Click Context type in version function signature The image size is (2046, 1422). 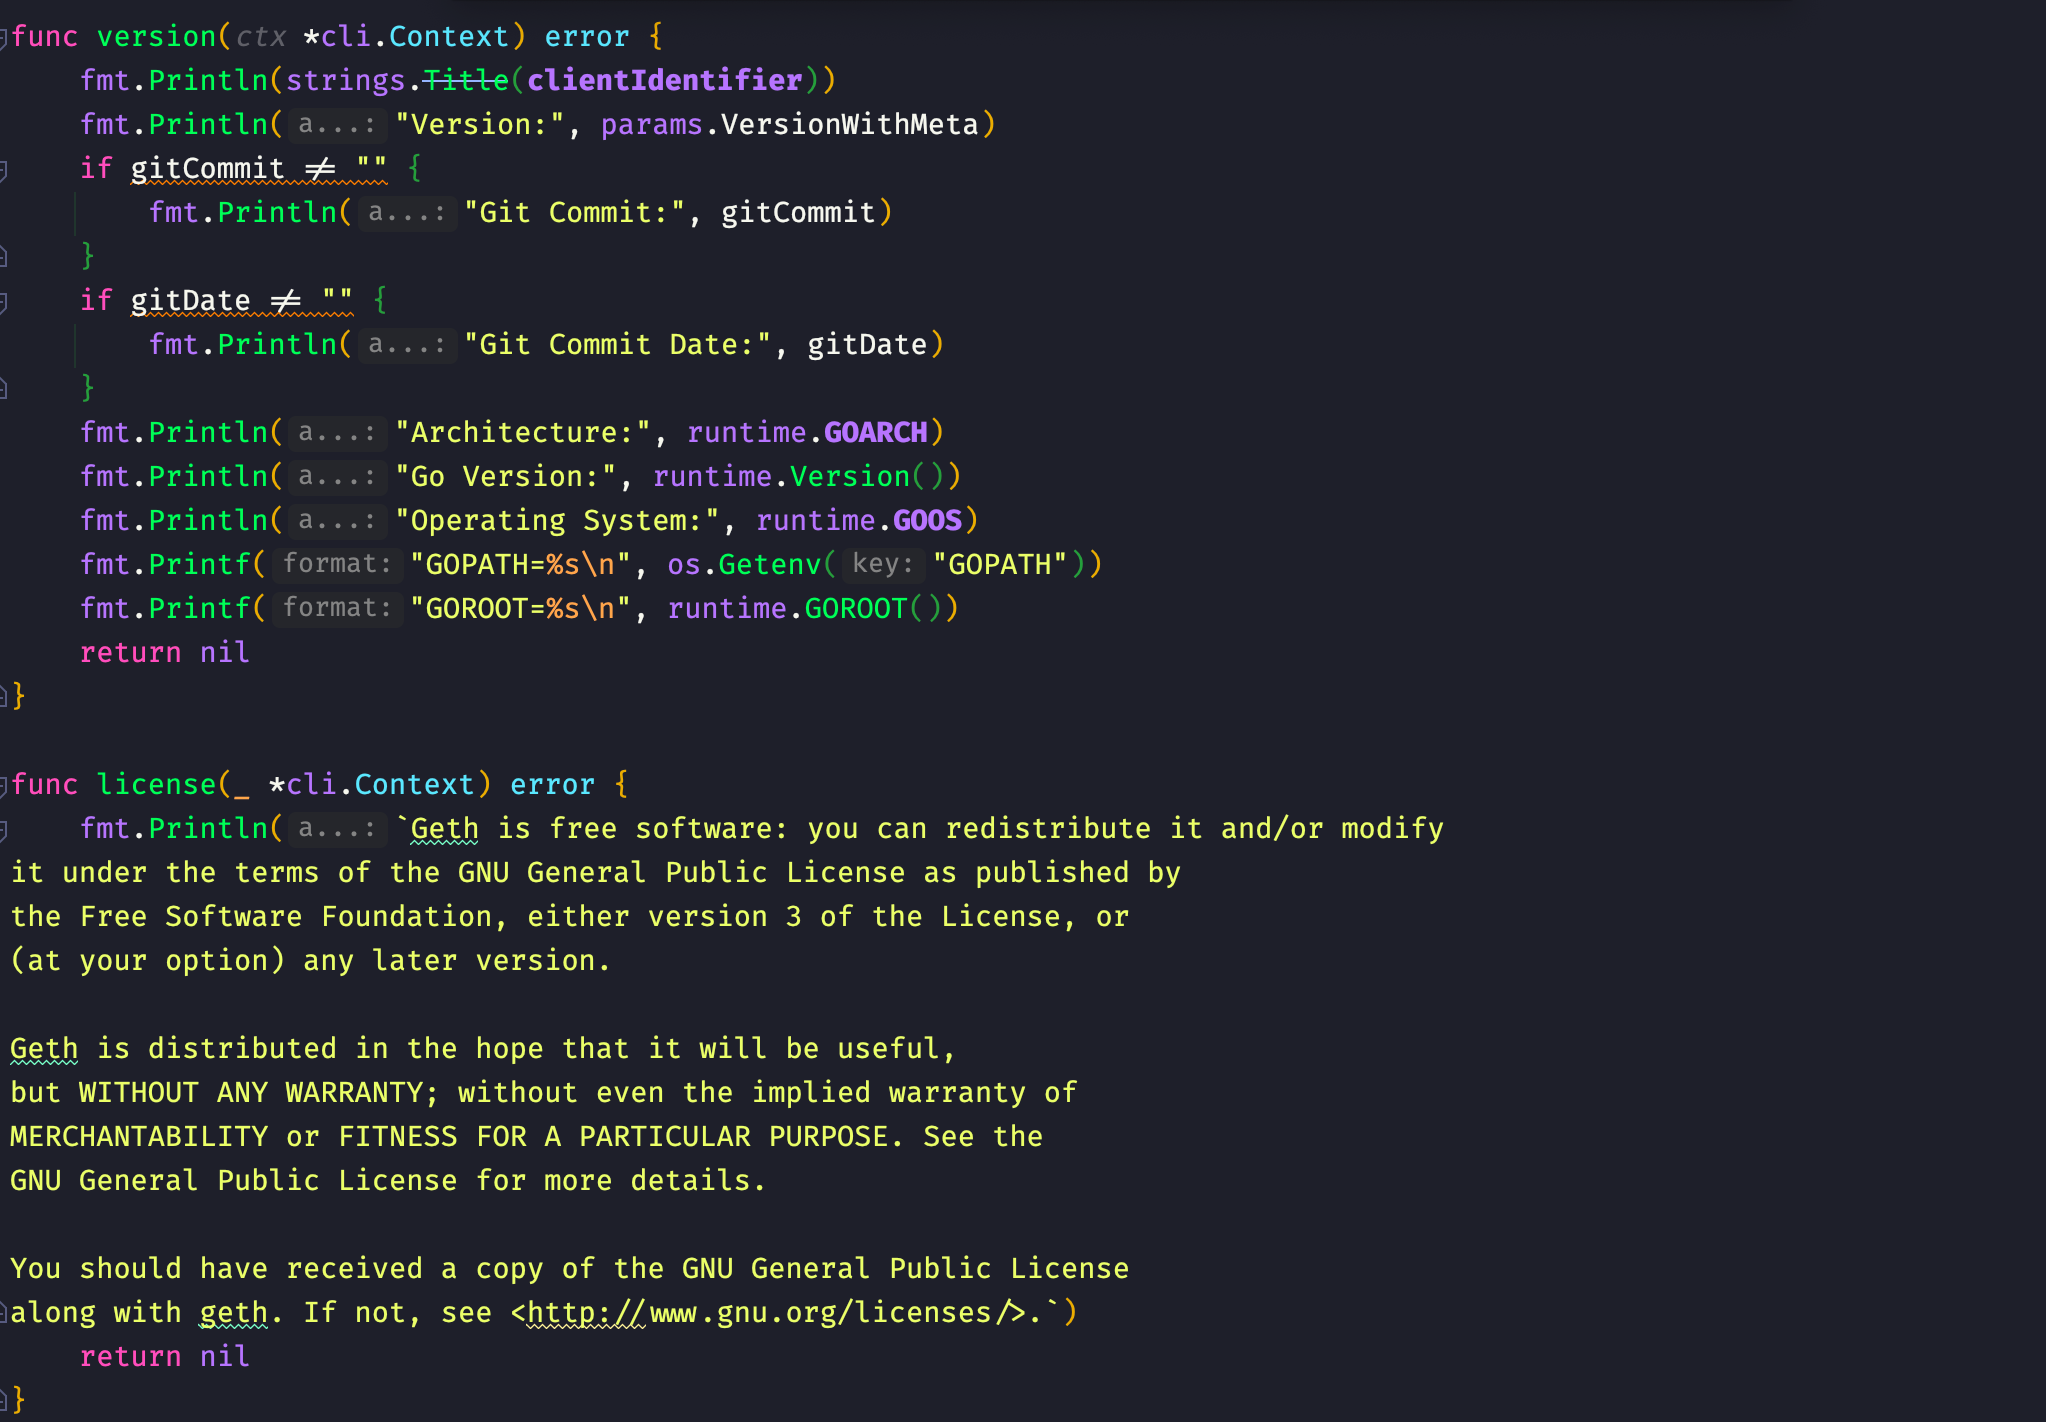[448, 37]
